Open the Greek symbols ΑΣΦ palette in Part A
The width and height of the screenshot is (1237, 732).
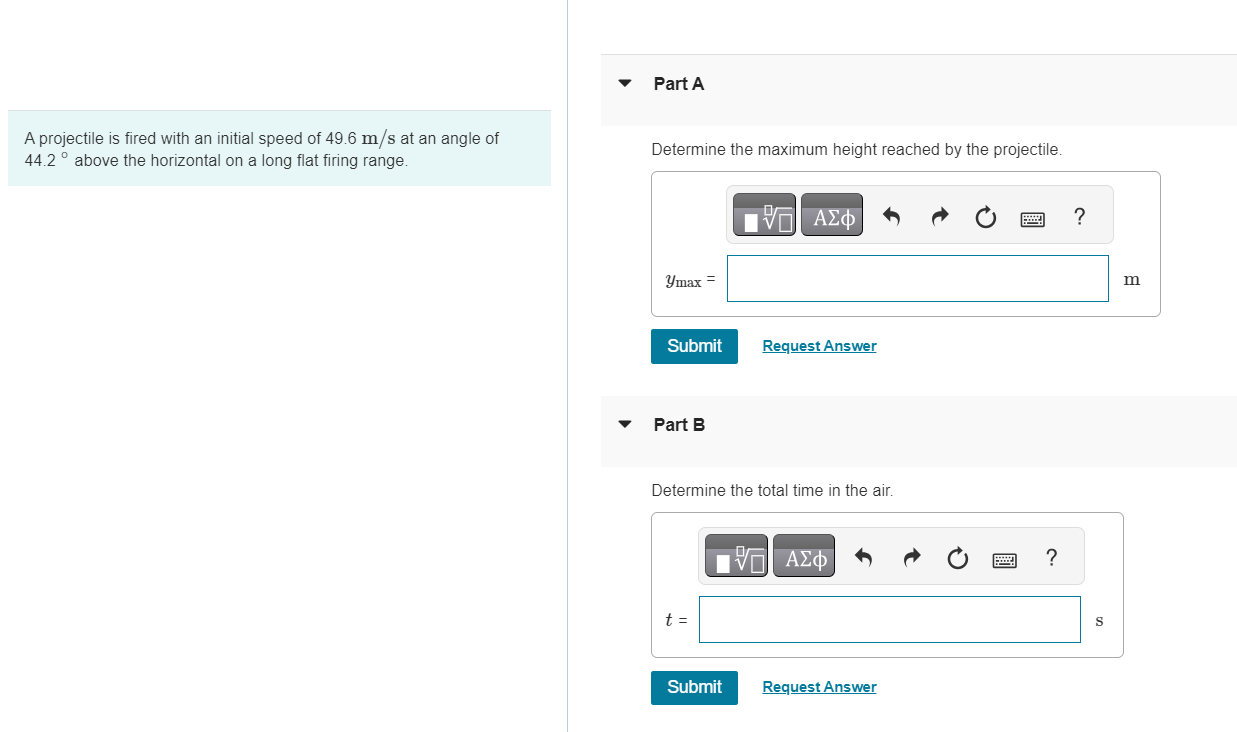(831, 214)
